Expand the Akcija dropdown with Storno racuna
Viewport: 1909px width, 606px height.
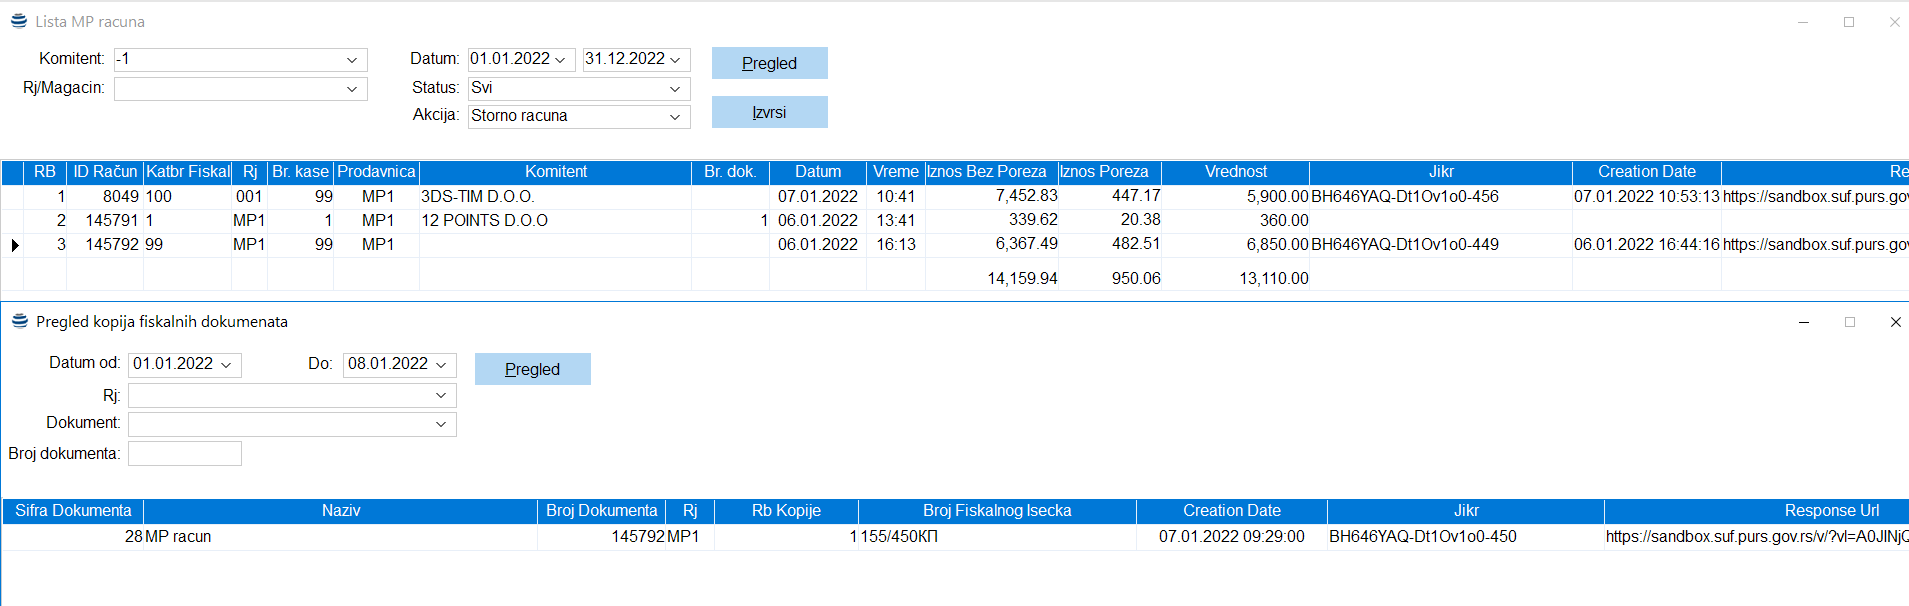[674, 117]
